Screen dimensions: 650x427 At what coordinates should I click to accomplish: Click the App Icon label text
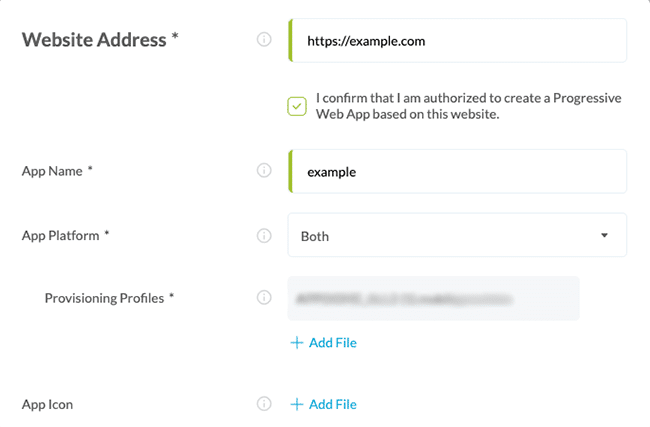[47, 404]
